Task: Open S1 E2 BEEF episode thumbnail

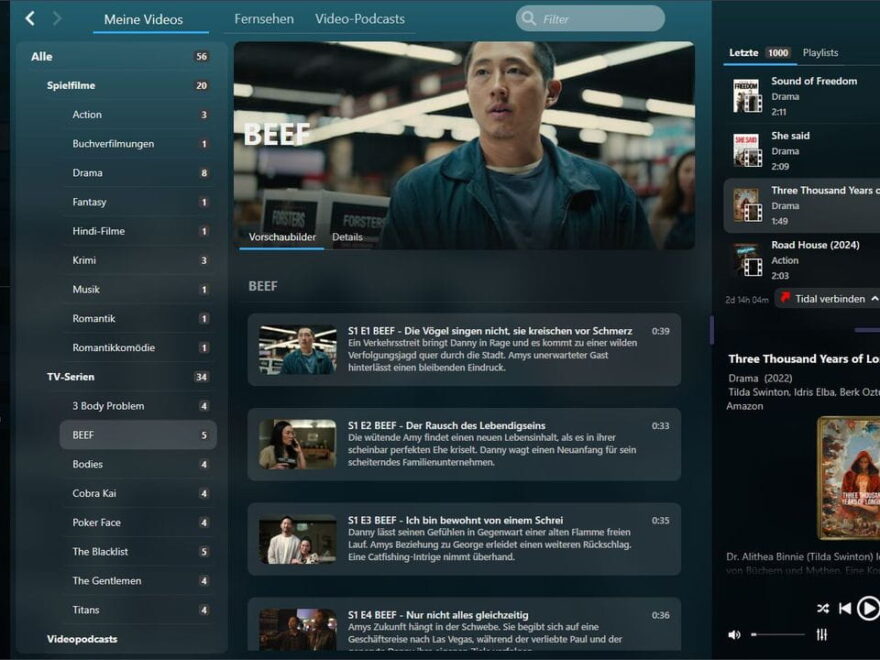Action: 297,444
